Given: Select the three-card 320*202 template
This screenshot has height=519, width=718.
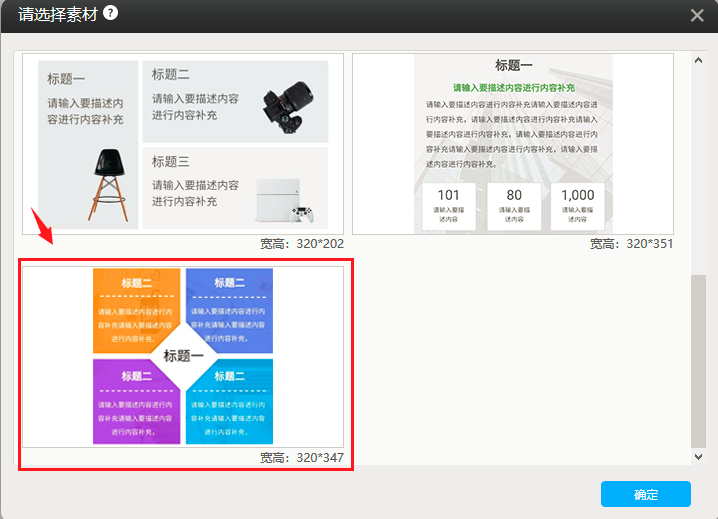Looking at the screenshot, I should click(183, 144).
